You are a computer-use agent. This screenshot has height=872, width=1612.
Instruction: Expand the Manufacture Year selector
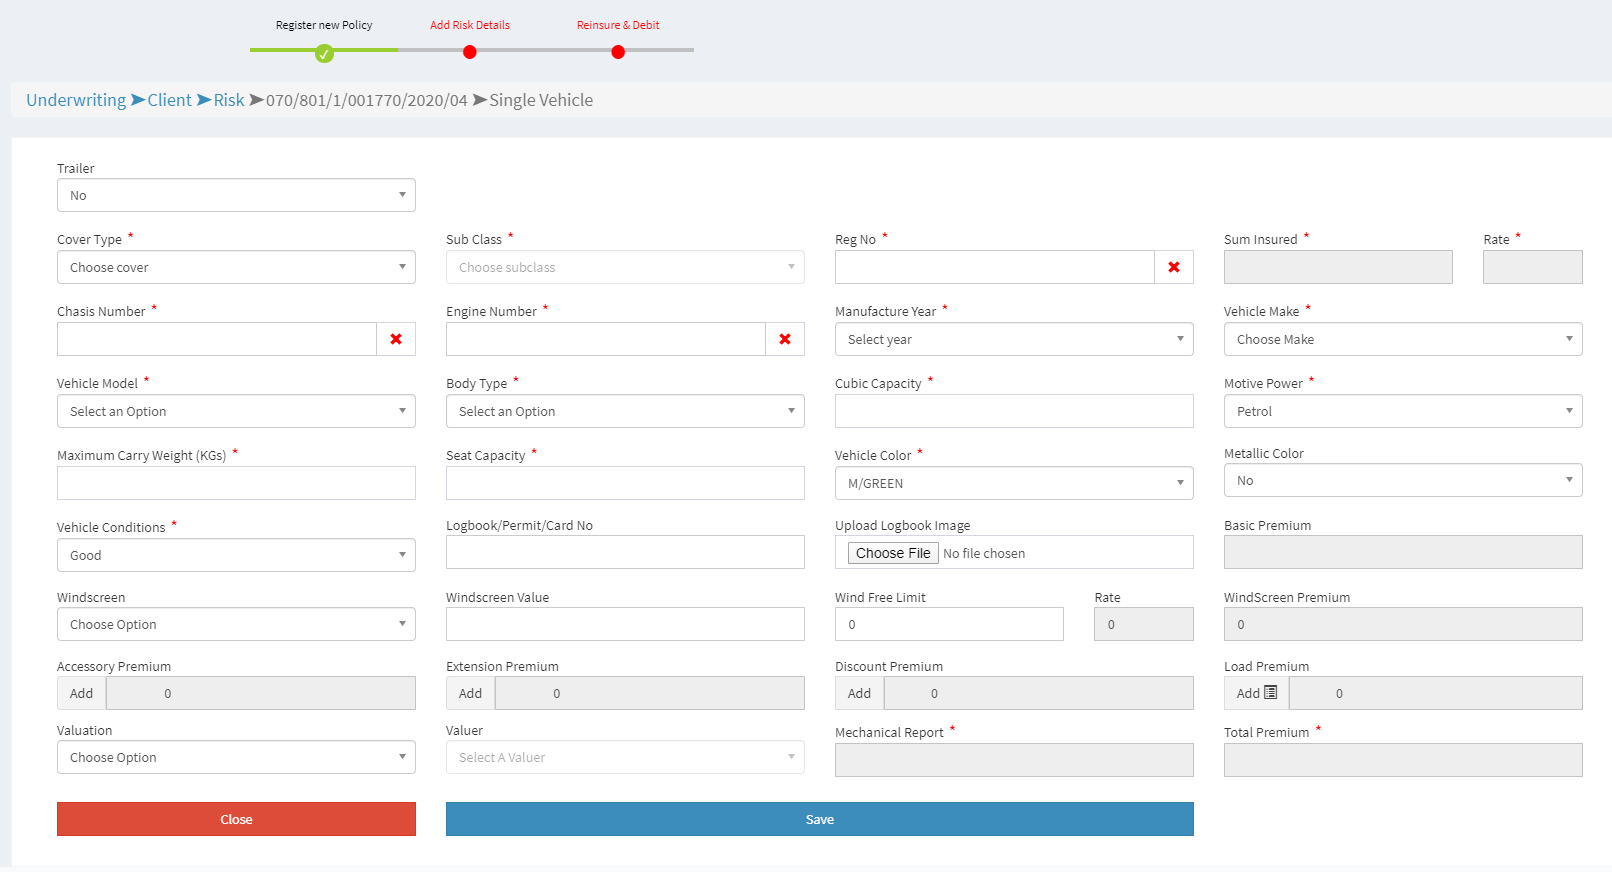click(1014, 339)
